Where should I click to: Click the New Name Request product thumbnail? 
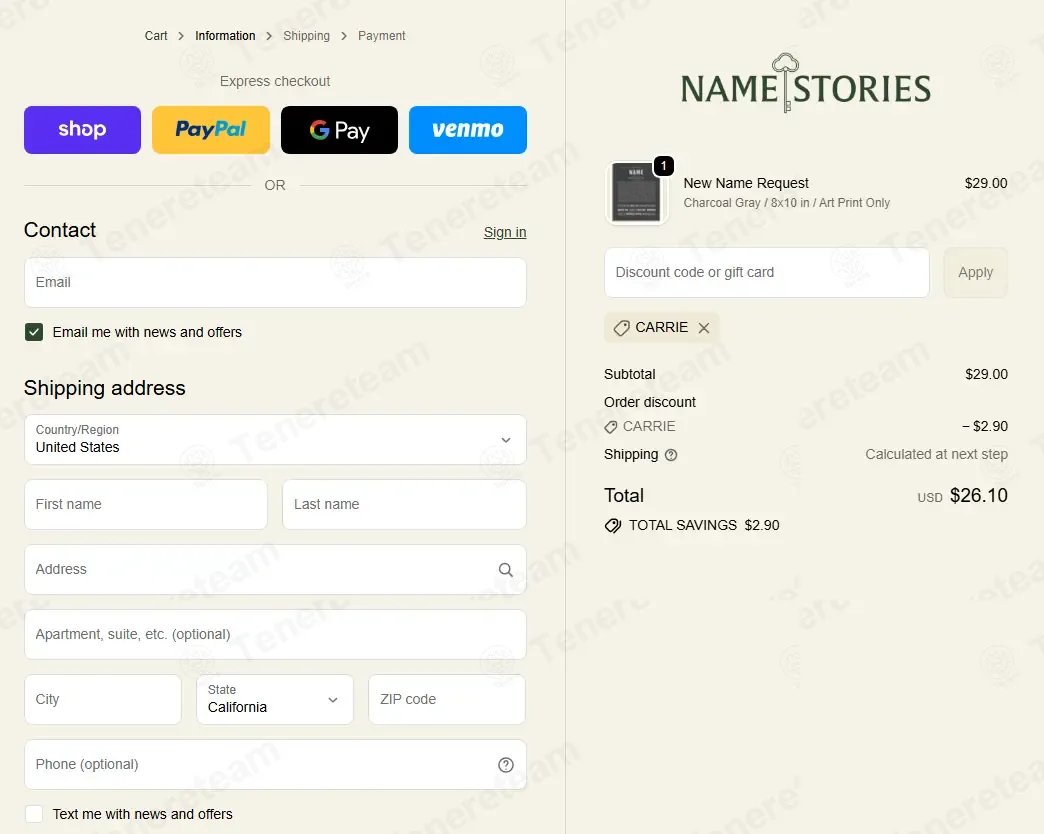coord(637,192)
